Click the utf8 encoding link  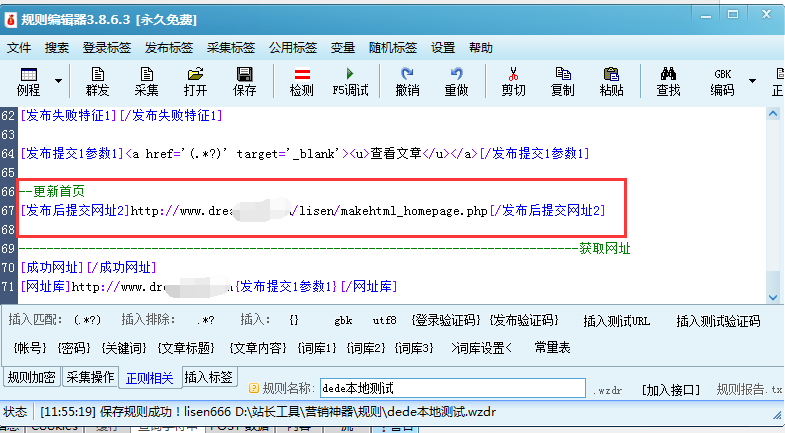point(384,320)
